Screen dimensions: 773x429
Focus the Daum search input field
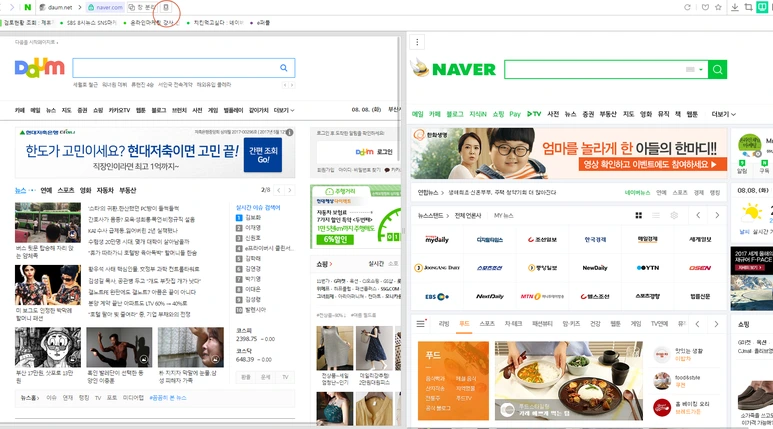pyautogui.click(x=176, y=68)
